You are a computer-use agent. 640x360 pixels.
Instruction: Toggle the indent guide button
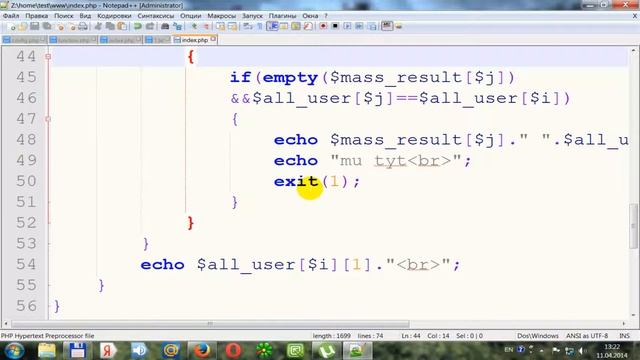tap(272, 27)
